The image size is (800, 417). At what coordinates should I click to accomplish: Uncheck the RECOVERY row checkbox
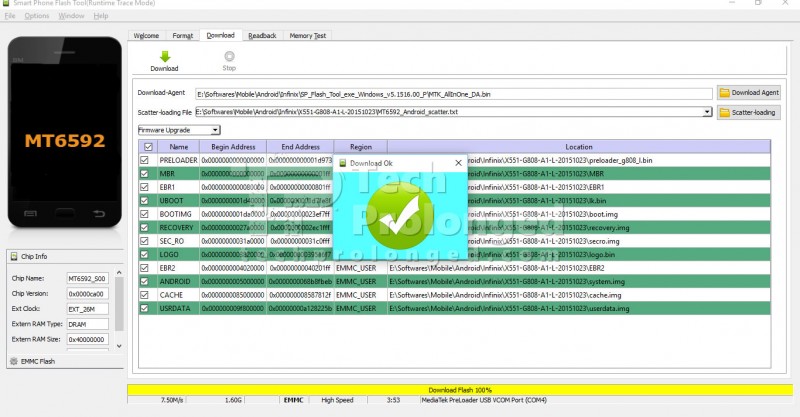coord(144,228)
